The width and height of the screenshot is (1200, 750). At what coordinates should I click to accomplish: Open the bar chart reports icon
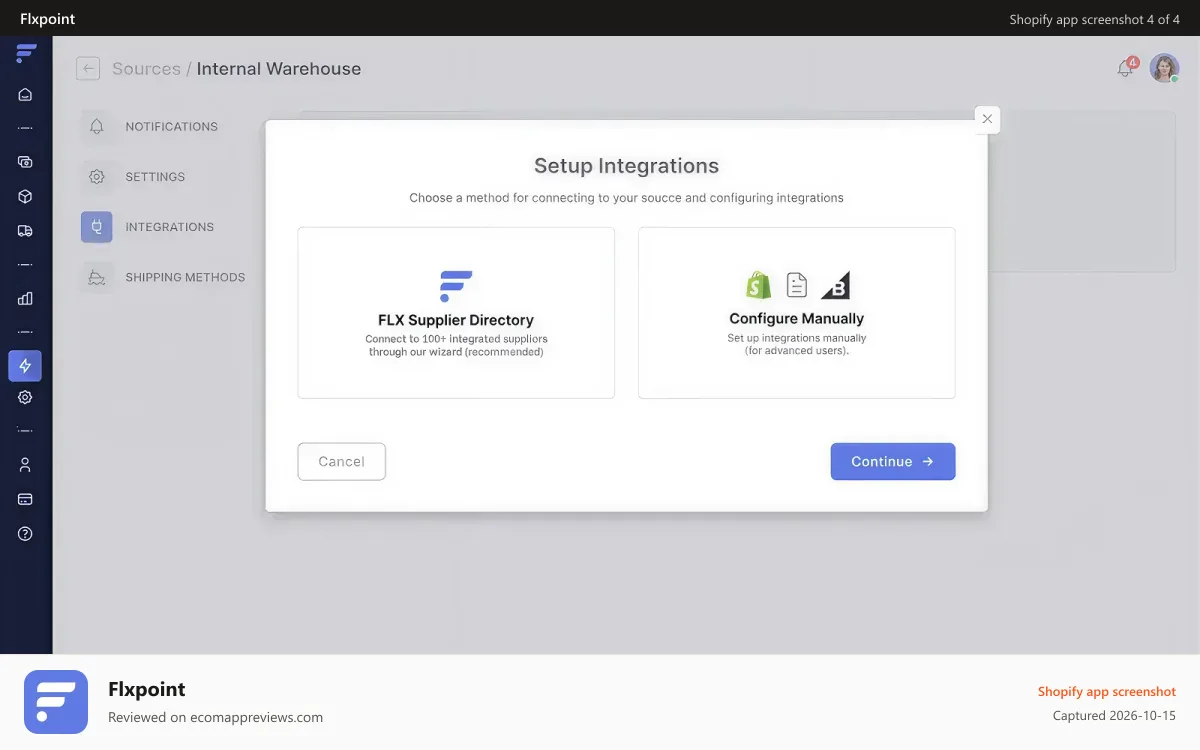(x=25, y=298)
